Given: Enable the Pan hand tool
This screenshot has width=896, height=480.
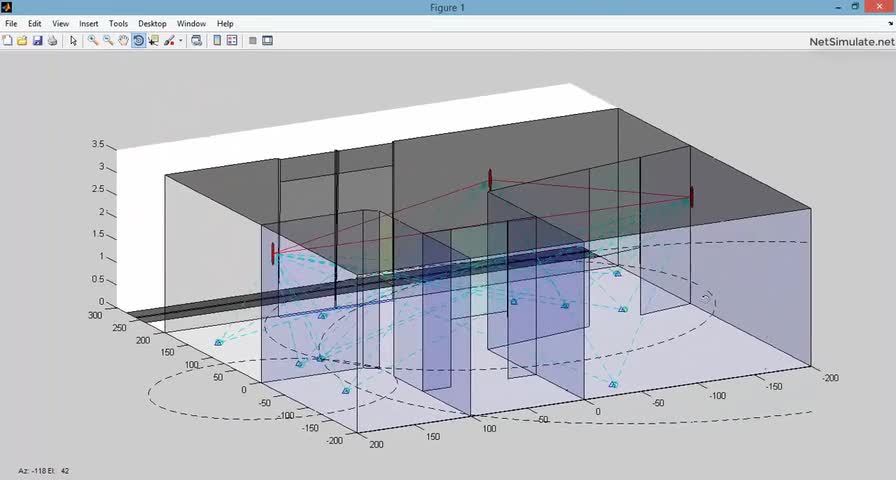Looking at the screenshot, I should [x=123, y=41].
